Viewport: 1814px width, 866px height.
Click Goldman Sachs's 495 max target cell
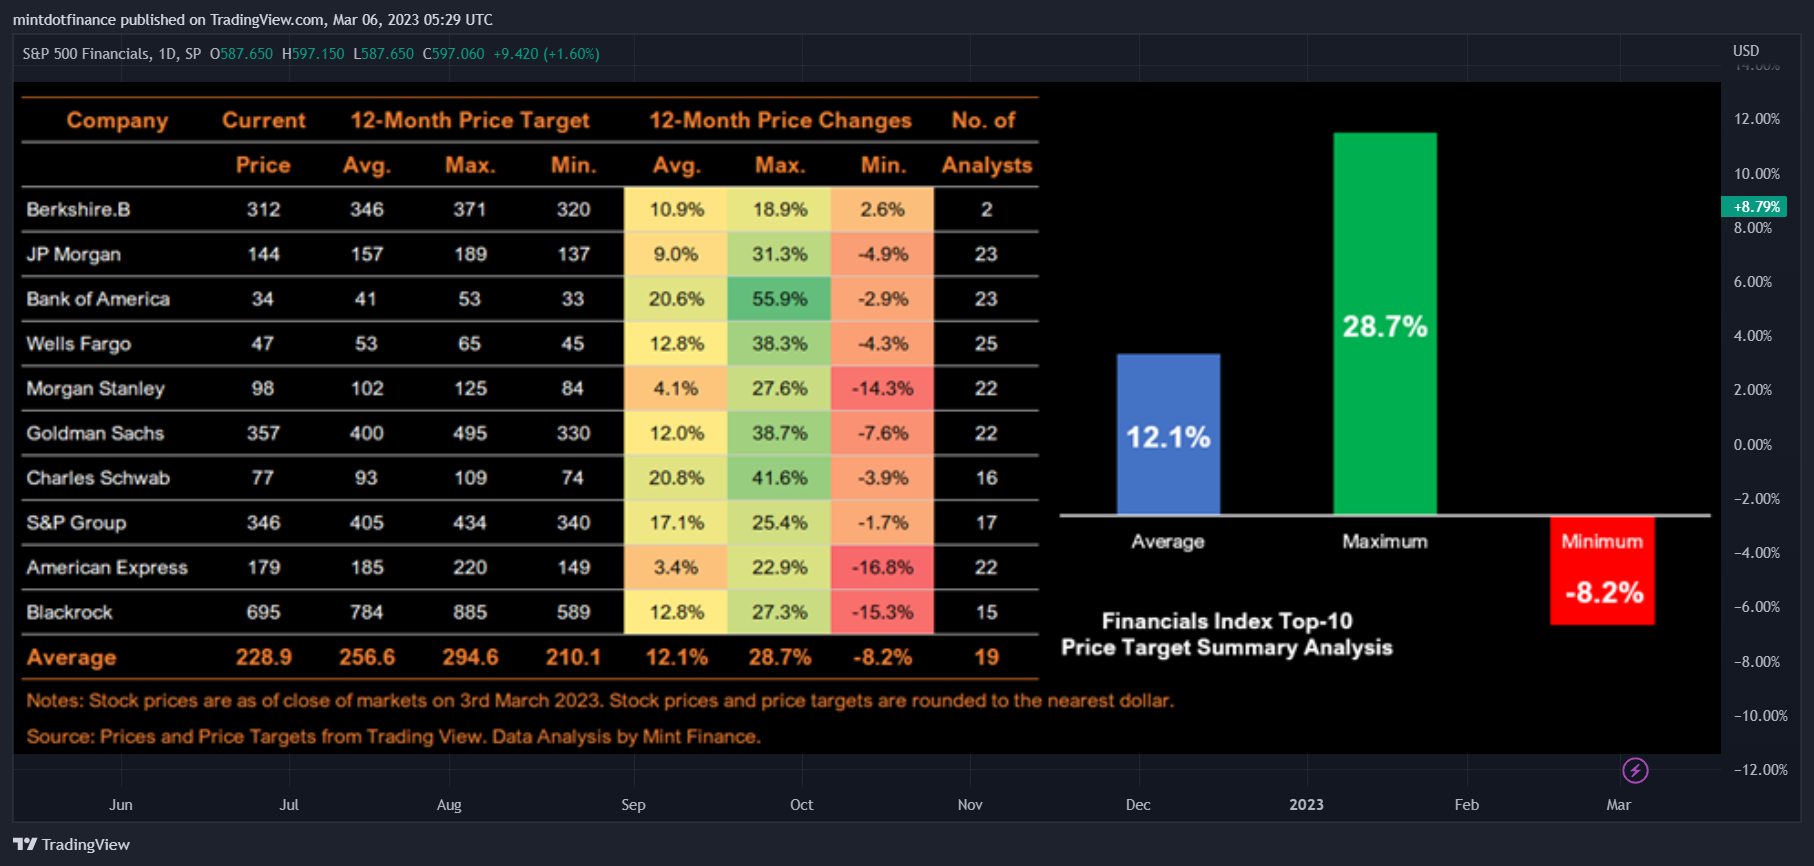470,433
